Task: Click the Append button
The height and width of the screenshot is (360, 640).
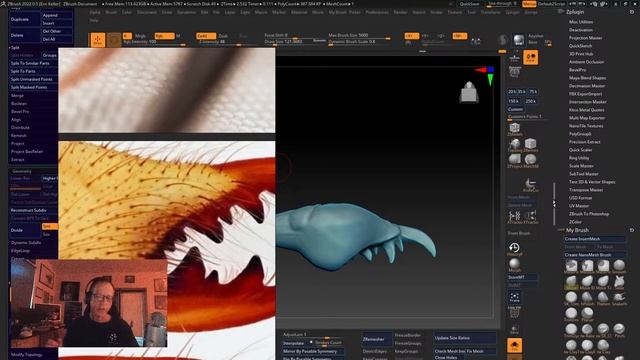Action: tap(57, 15)
